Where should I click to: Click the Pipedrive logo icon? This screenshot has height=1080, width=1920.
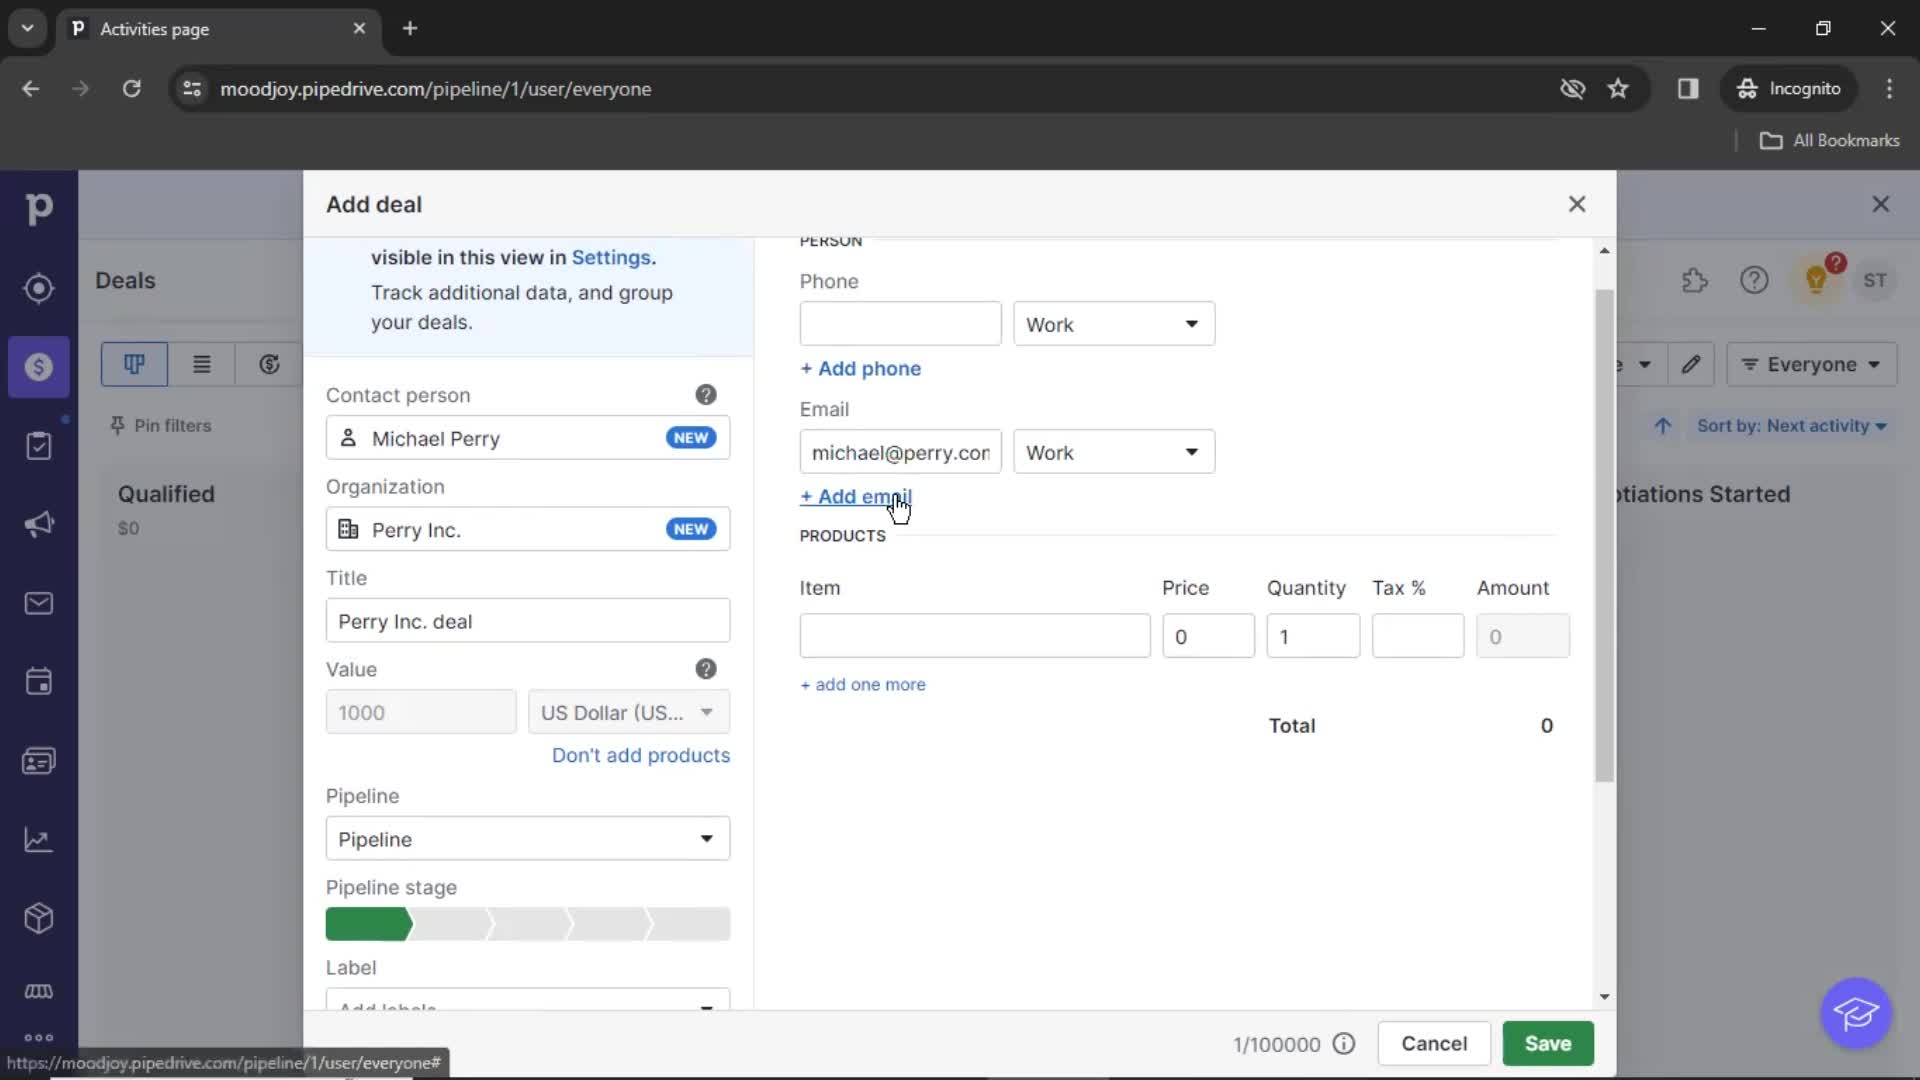[38, 208]
